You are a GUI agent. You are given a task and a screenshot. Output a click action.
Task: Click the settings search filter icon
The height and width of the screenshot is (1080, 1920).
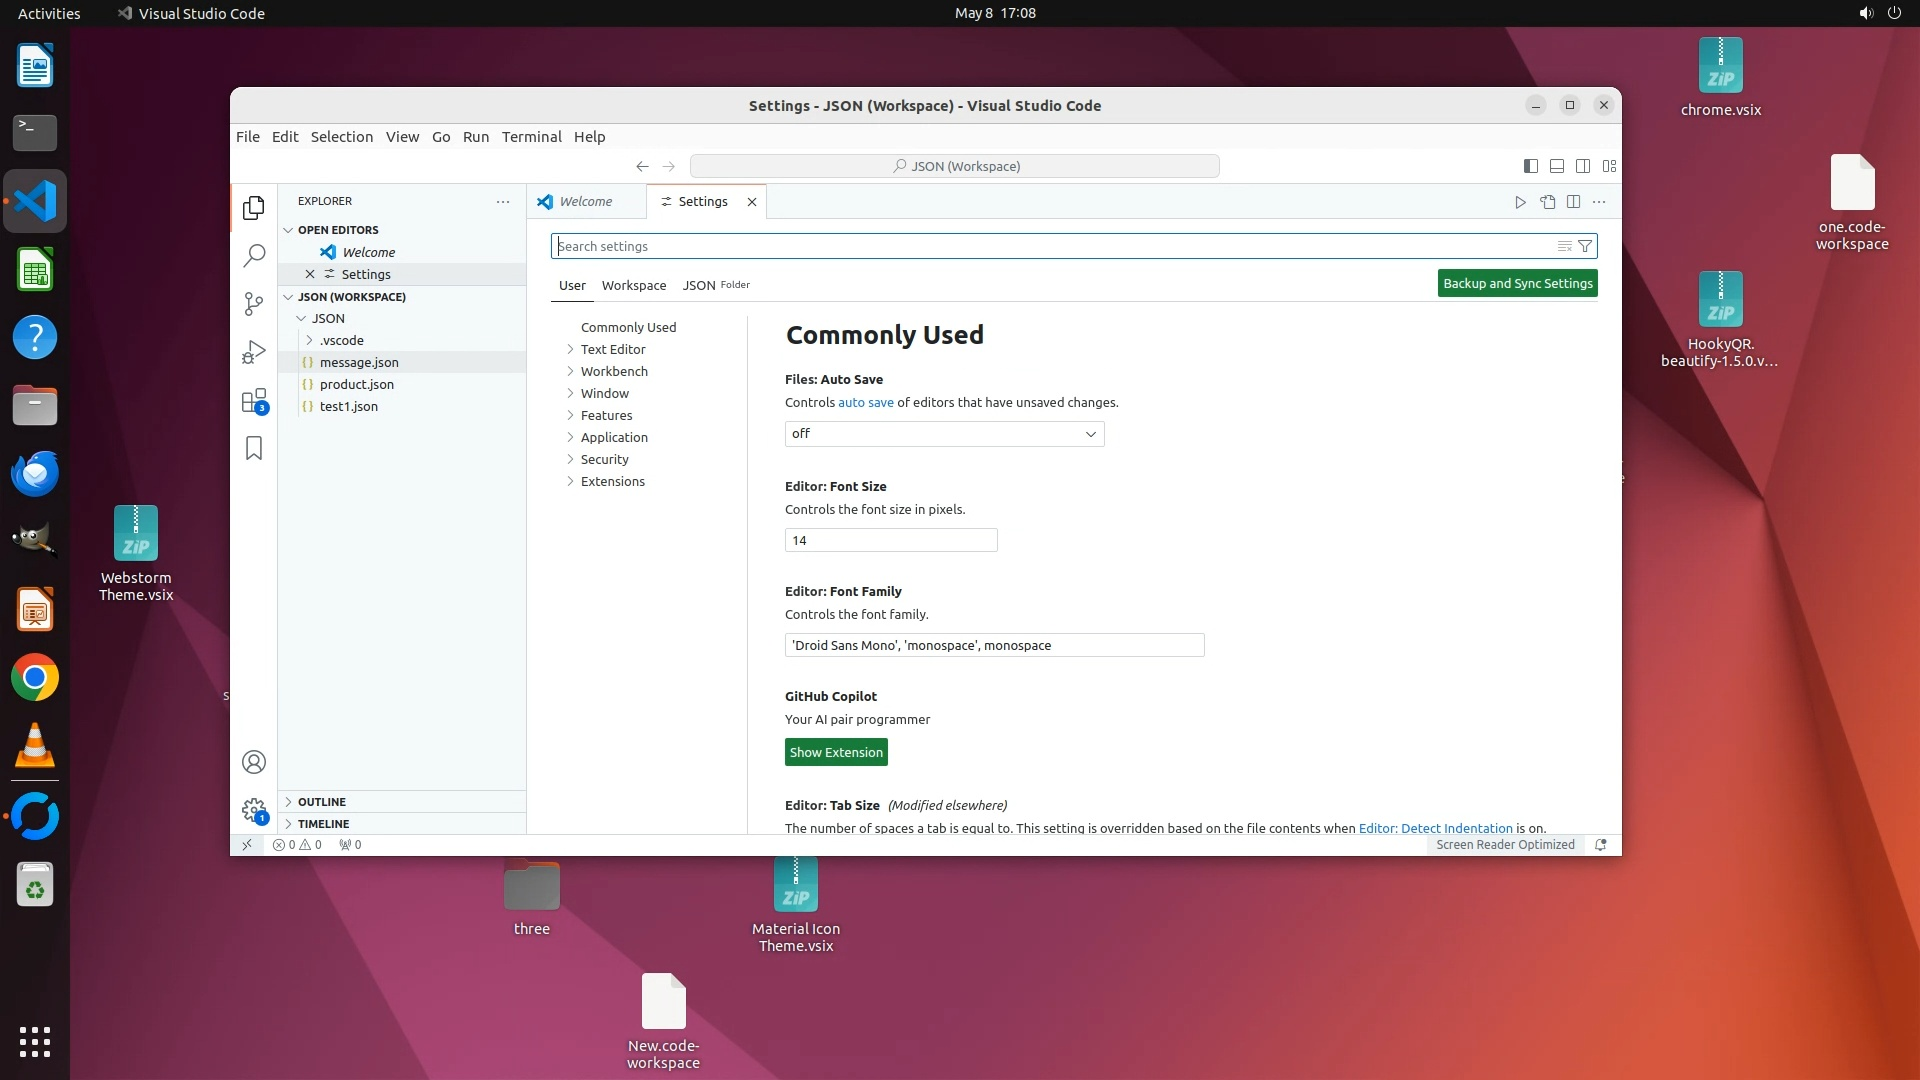coord(1585,246)
